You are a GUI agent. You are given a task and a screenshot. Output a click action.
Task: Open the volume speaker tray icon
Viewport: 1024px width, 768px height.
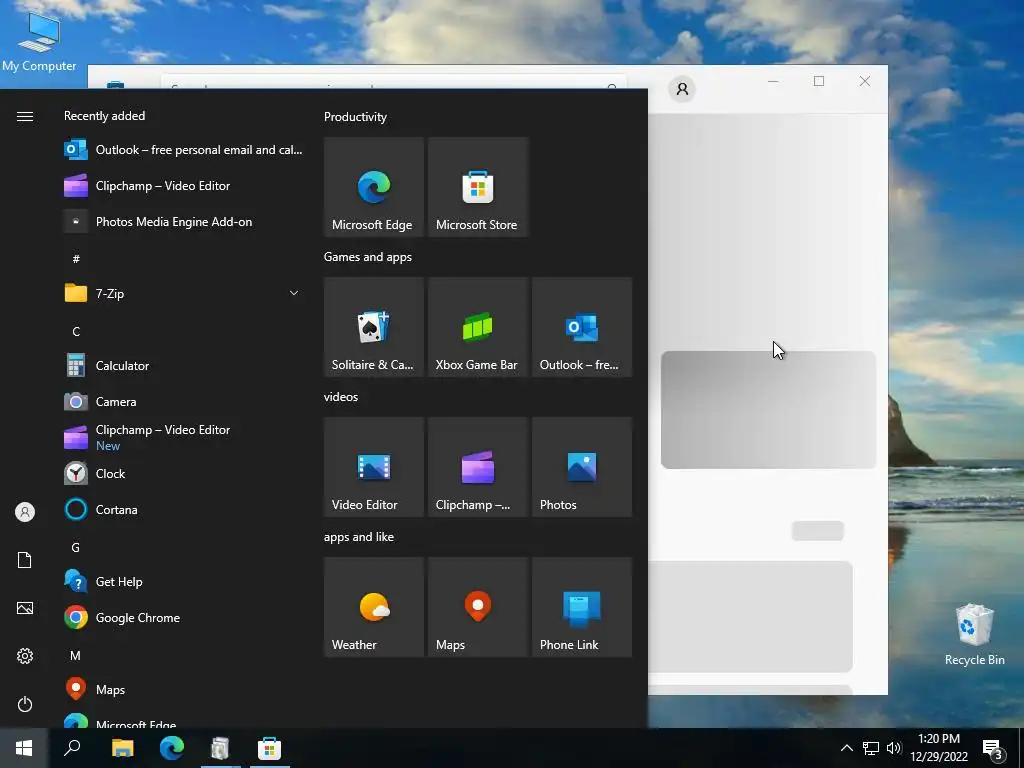pyautogui.click(x=894, y=748)
